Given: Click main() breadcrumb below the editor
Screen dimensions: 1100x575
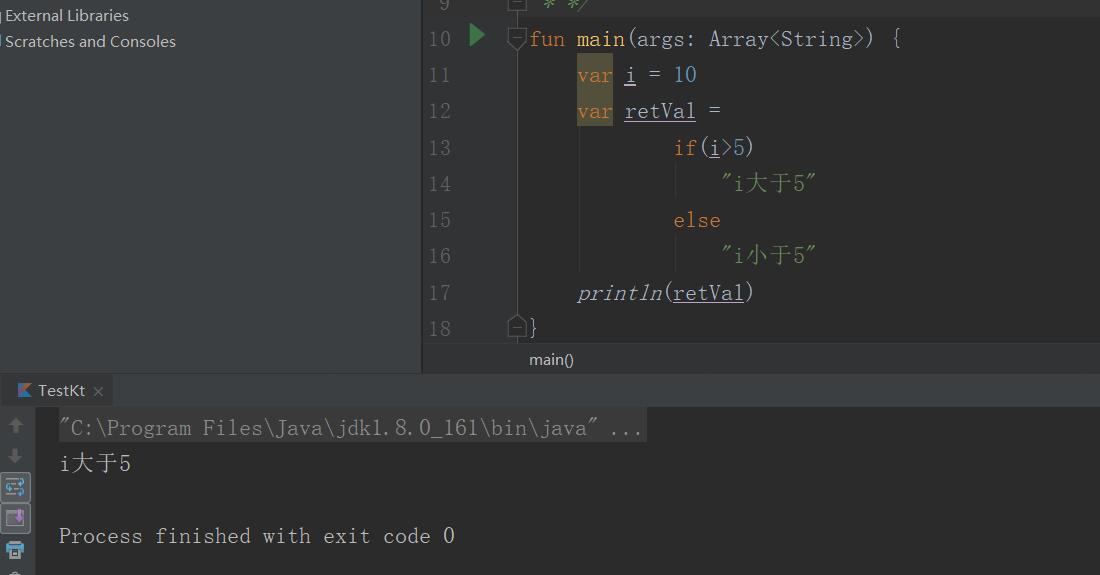Looking at the screenshot, I should 551,360.
